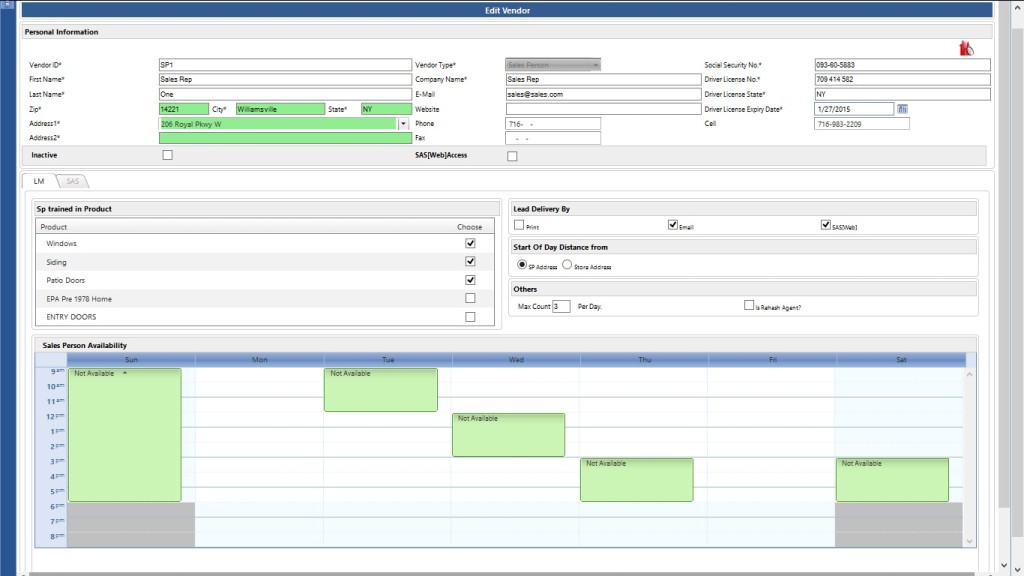Click the Cell number field

pyautogui.click(x=861, y=123)
